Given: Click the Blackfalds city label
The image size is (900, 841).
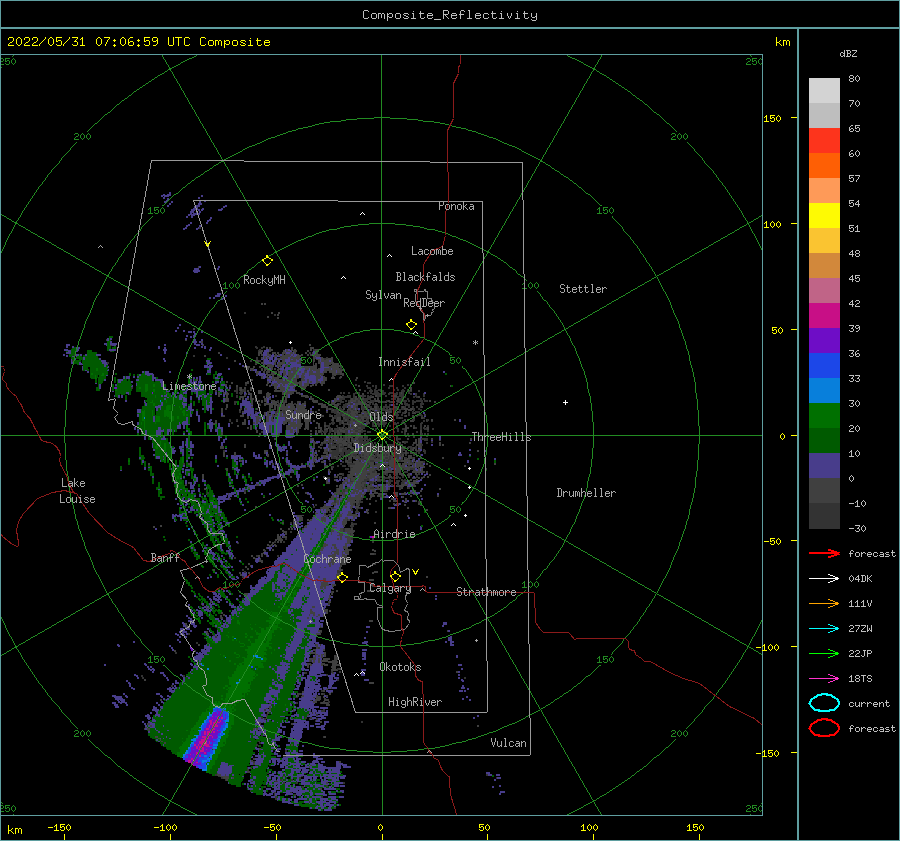Looking at the screenshot, I should tap(425, 277).
